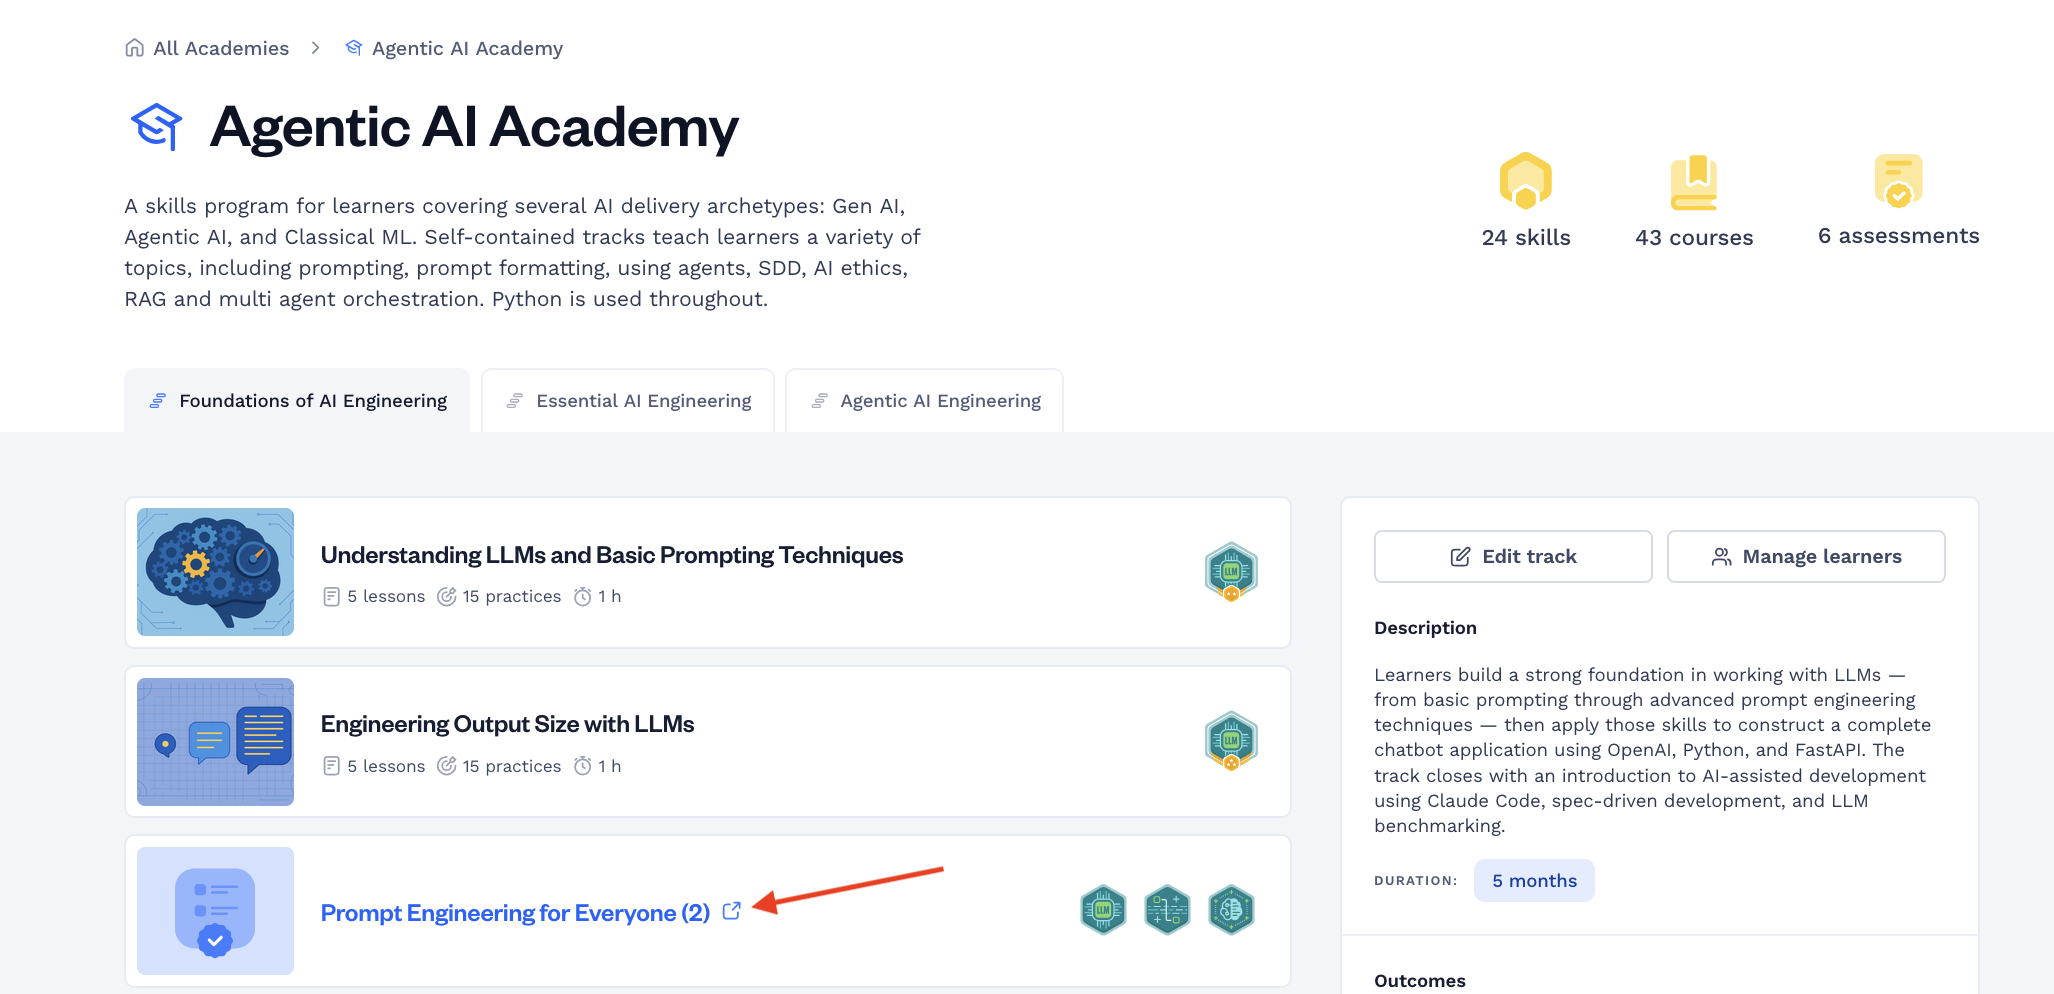Open the Understanding LLMs brain gears thumbnail
Viewport: 2054px width, 994px height.
coord(215,572)
